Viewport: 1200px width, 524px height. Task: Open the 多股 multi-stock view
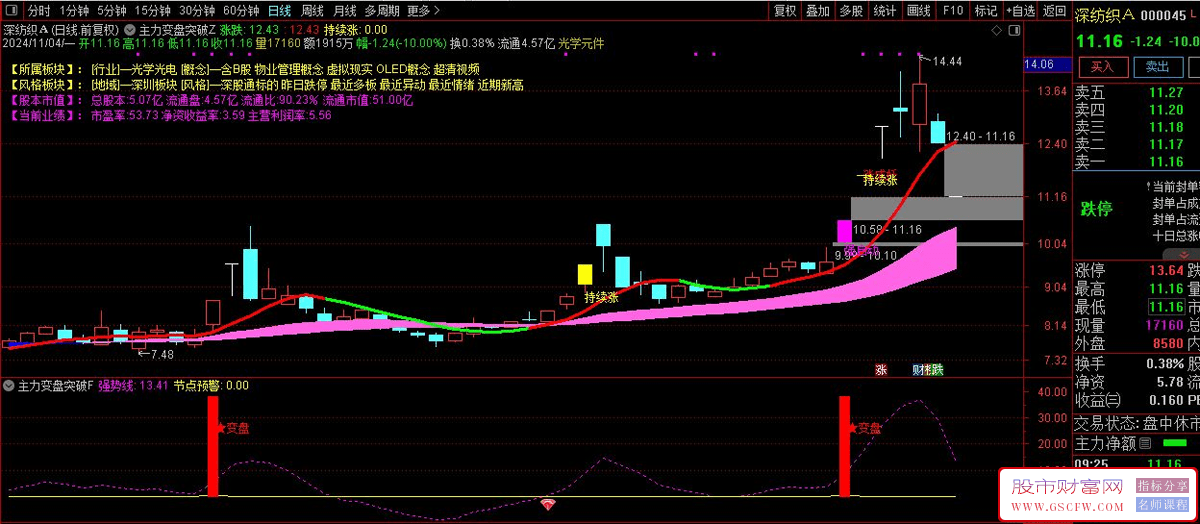851,11
